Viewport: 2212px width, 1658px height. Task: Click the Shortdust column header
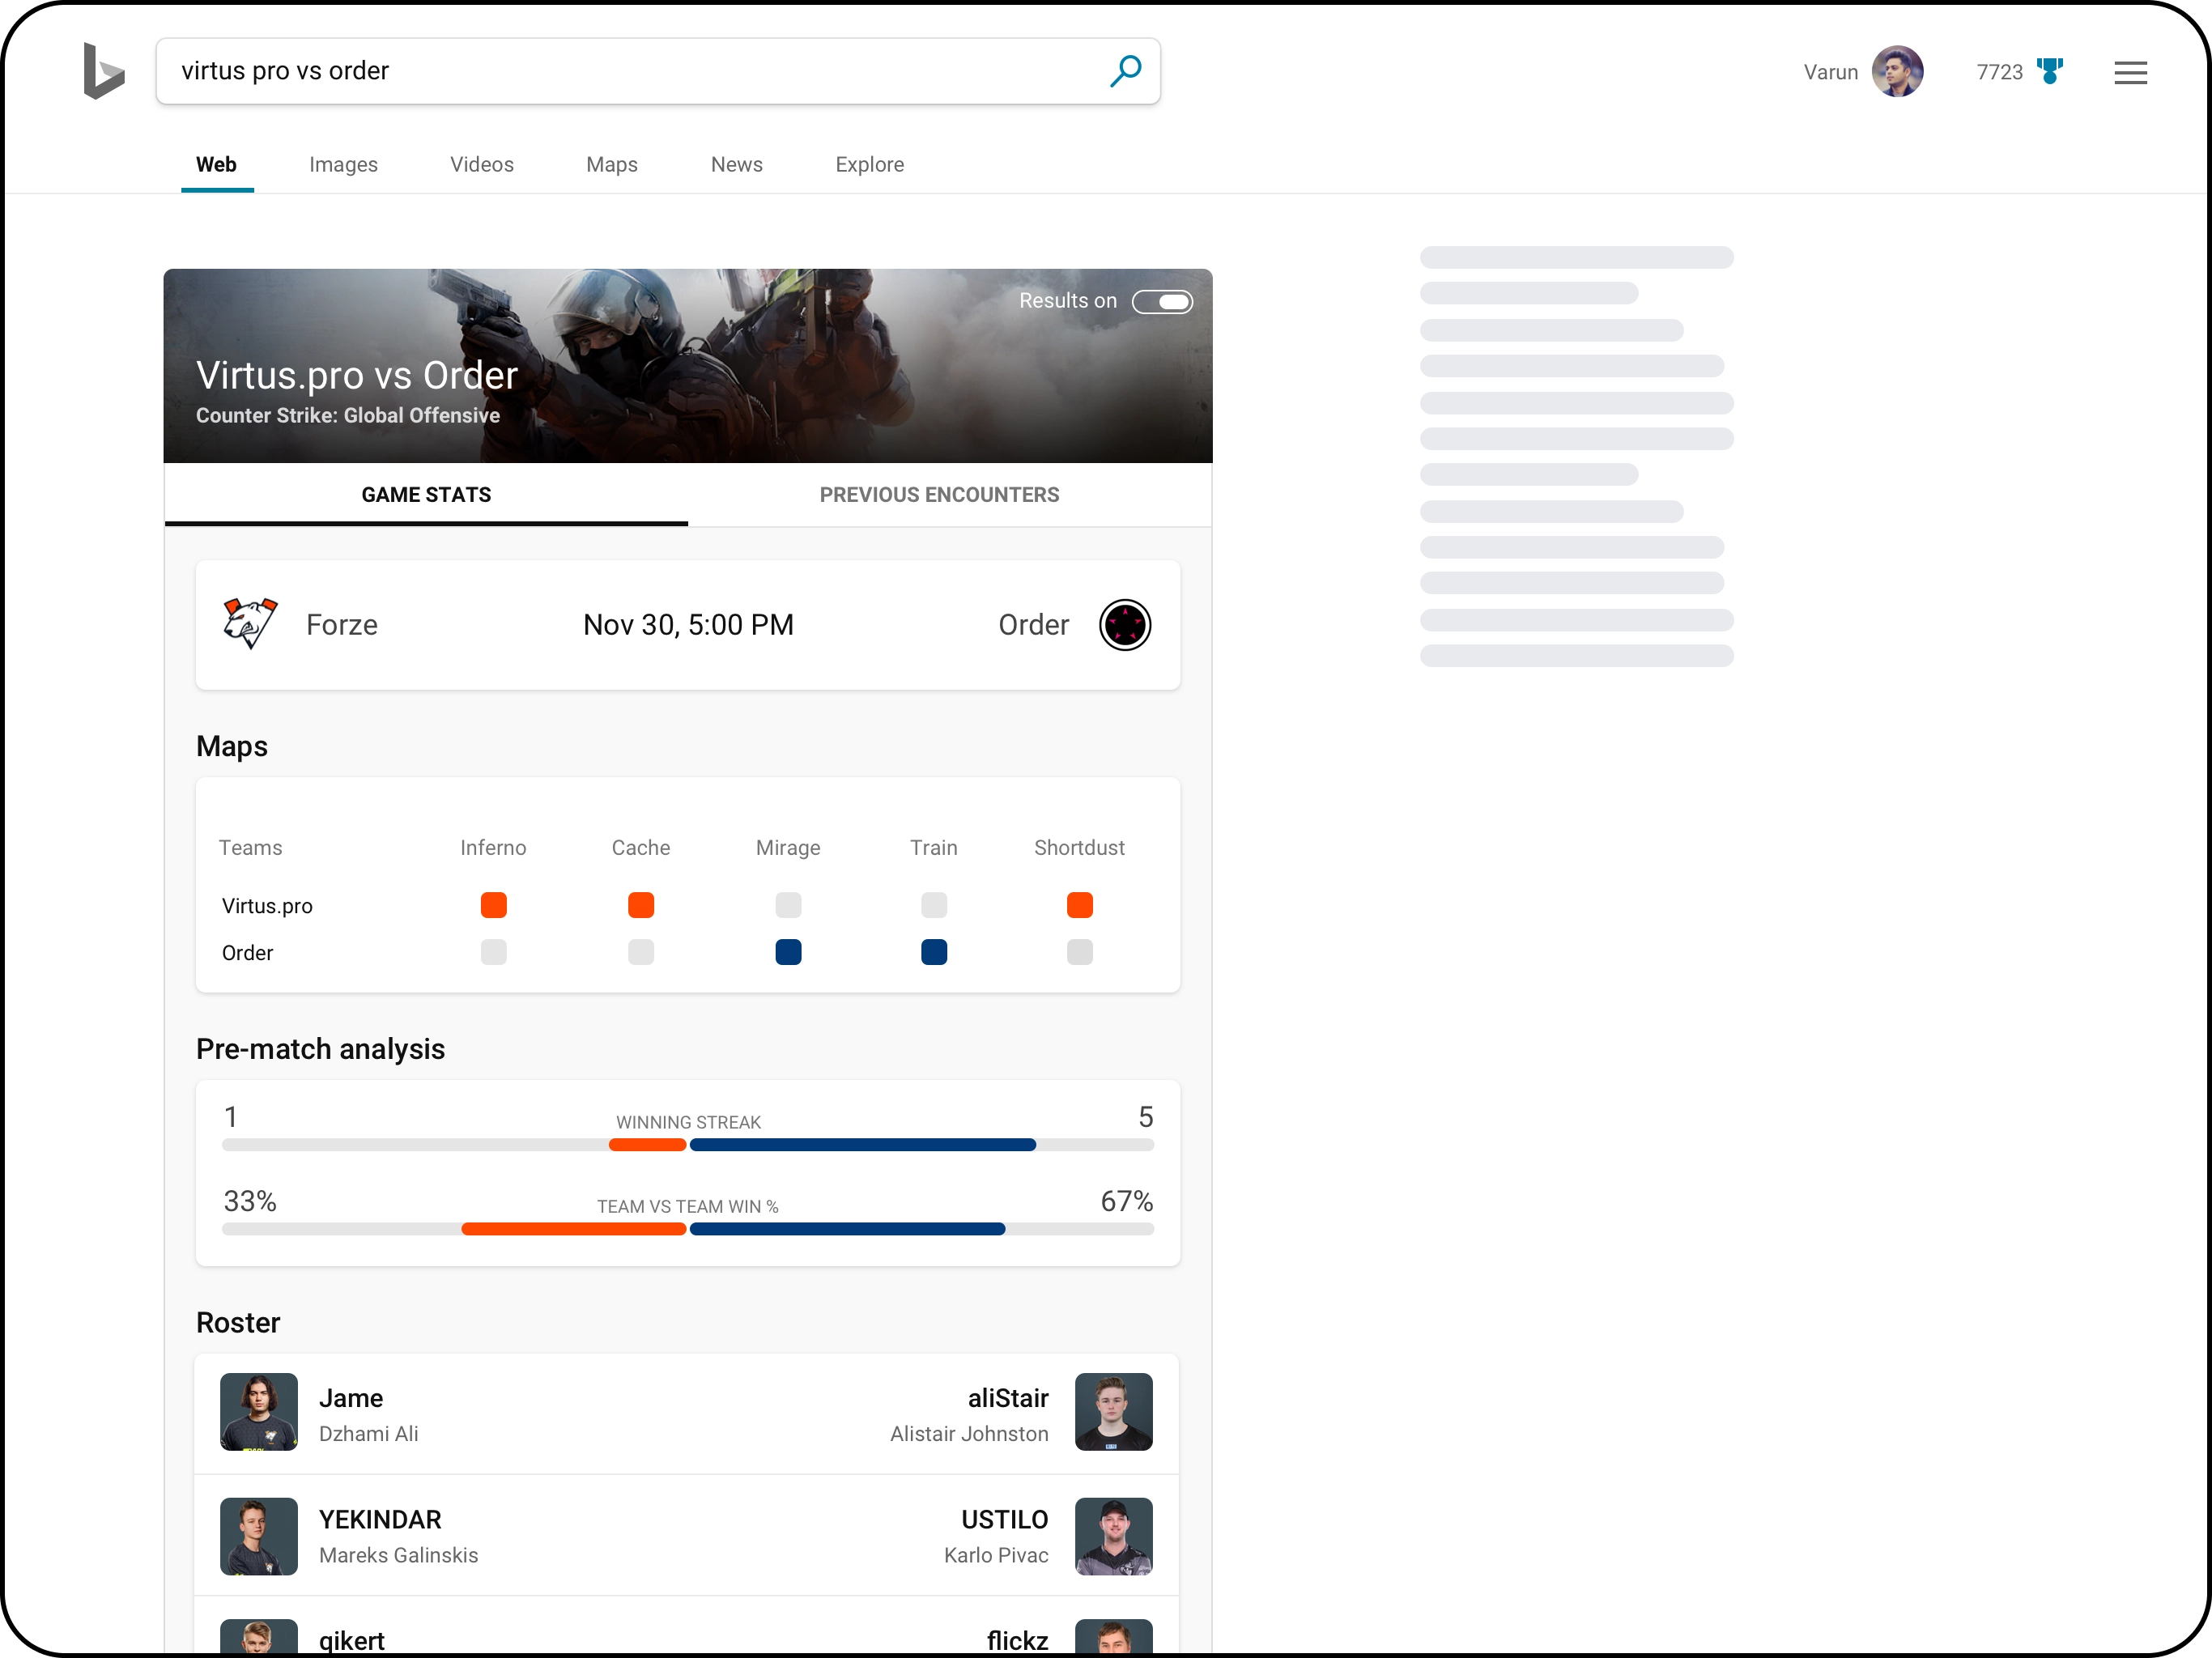click(1080, 848)
